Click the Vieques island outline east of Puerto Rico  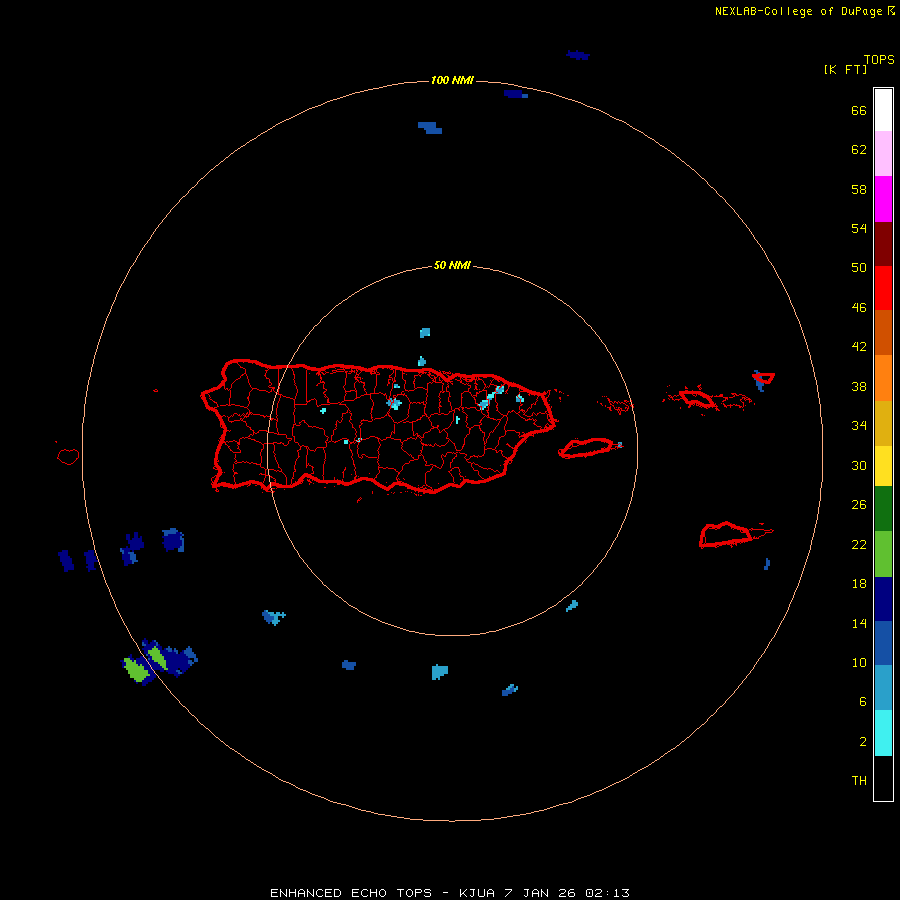coord(588,448)
